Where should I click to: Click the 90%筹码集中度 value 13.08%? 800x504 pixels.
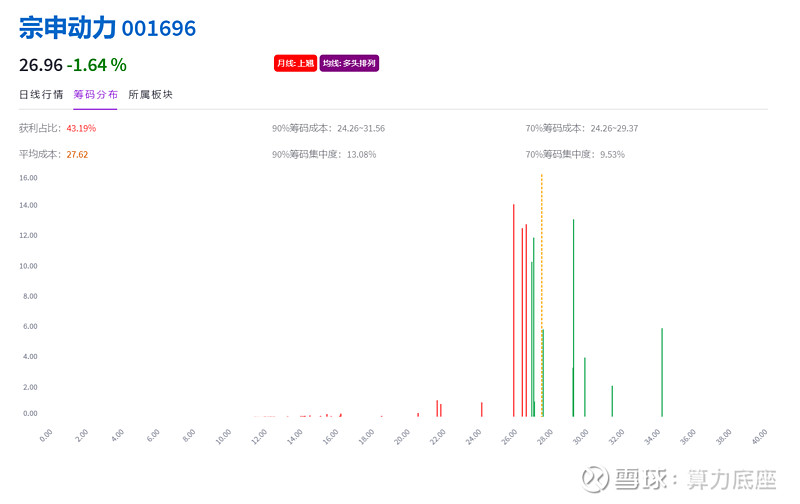point(361,154)
